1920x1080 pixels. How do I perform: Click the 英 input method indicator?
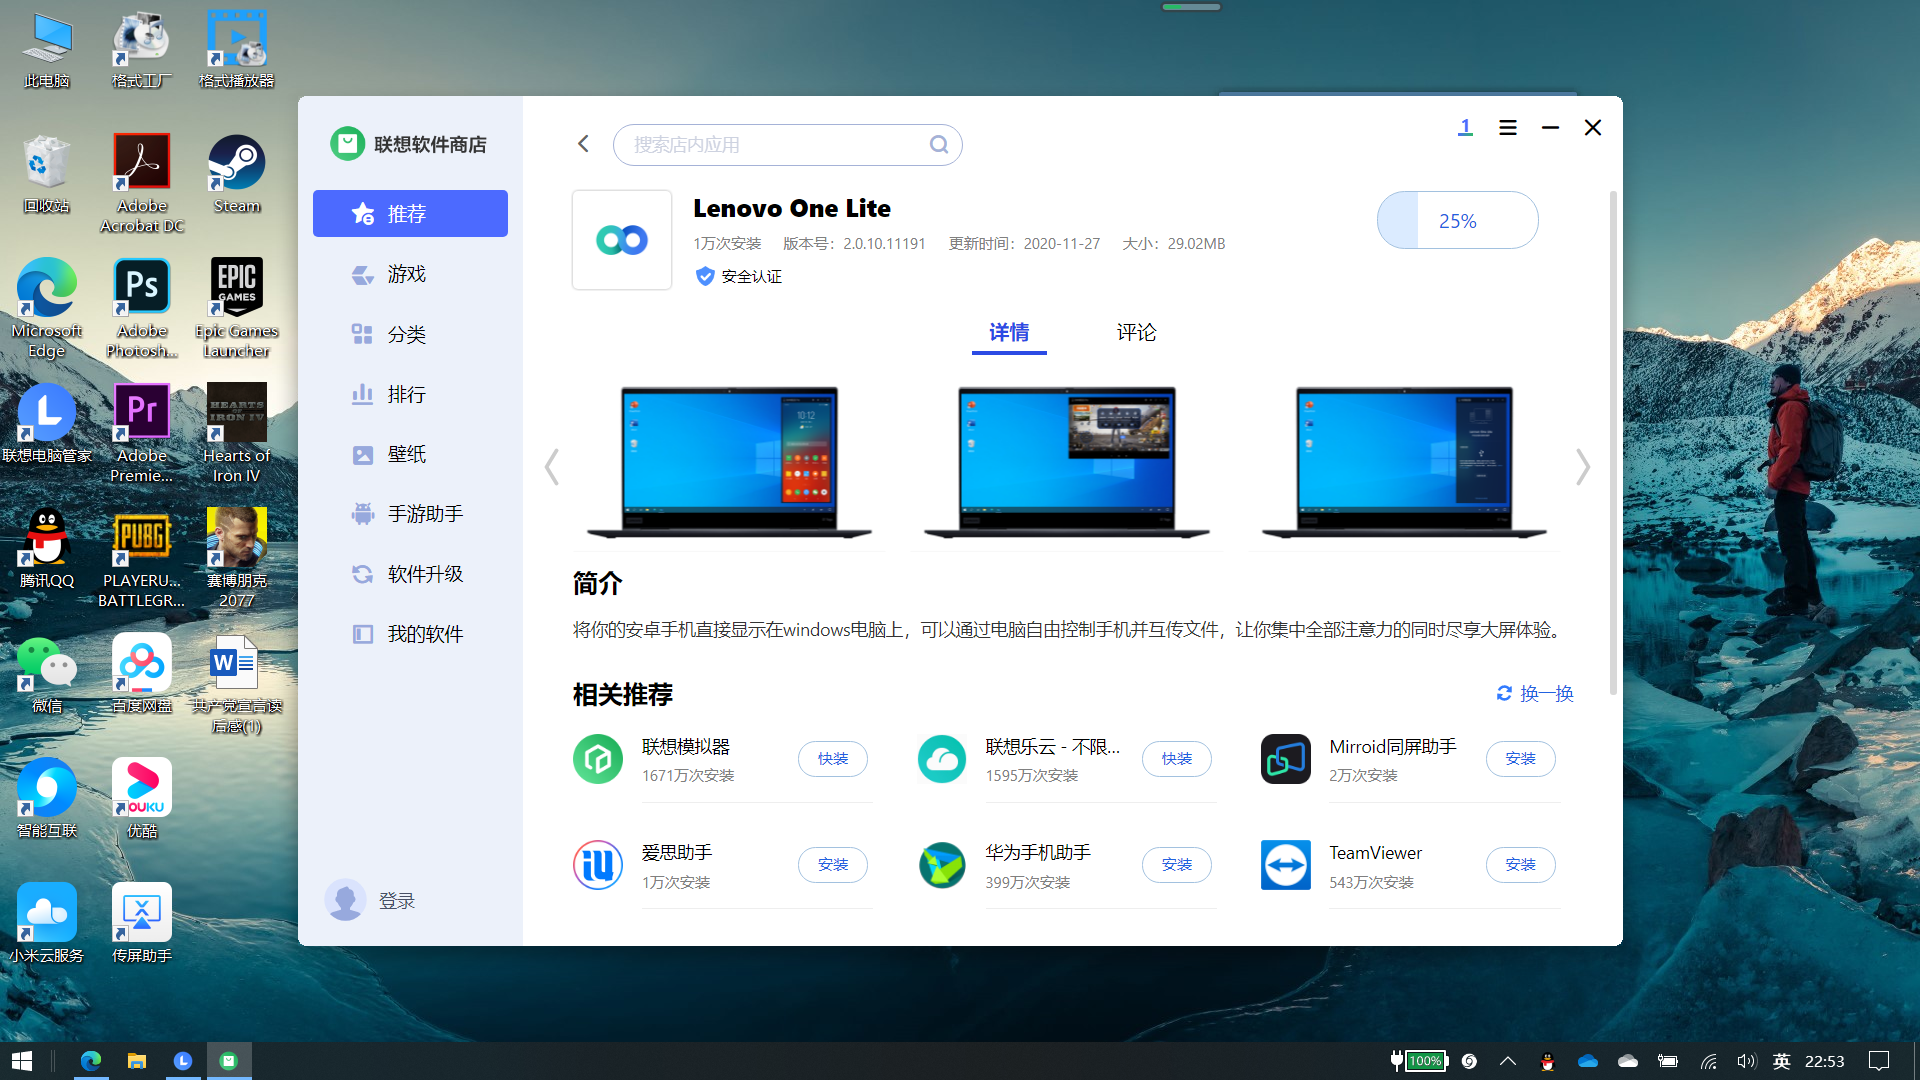point(1781,1061)
